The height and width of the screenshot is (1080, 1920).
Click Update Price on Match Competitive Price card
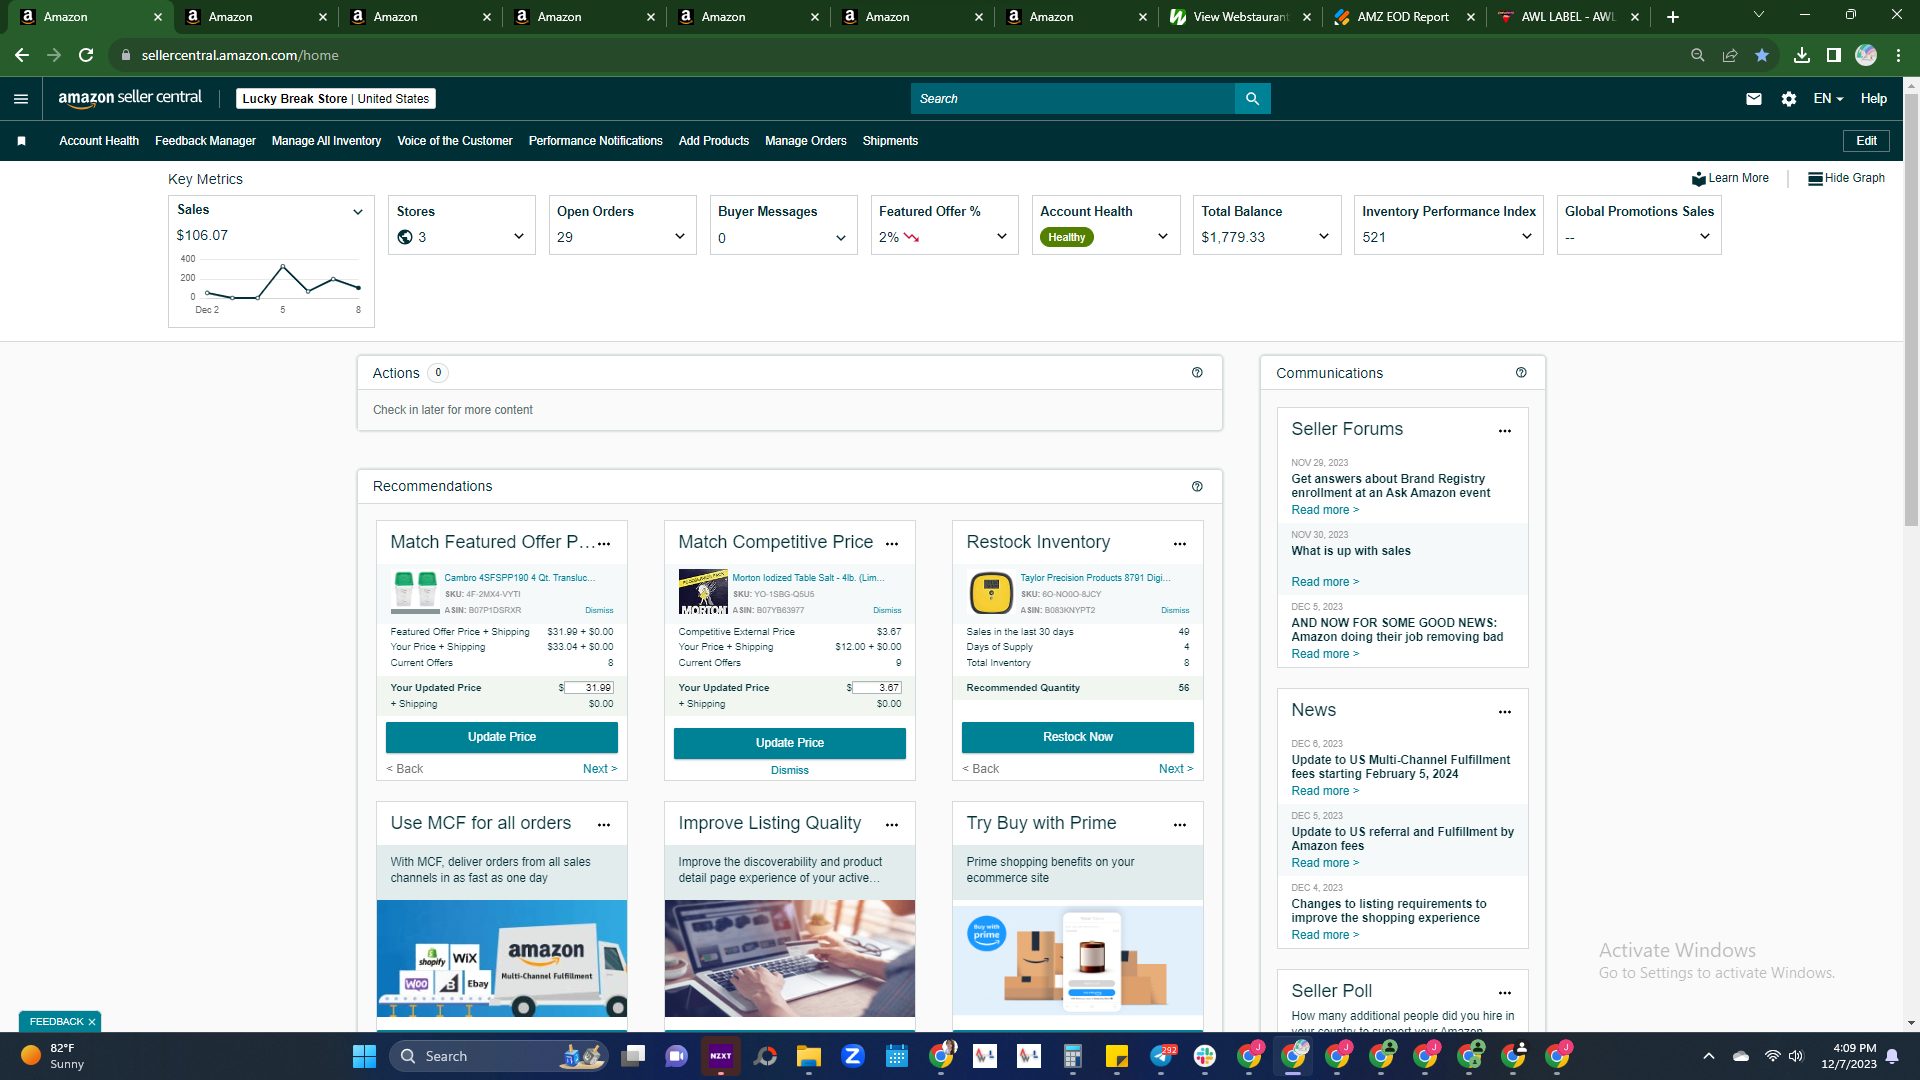coord(790,744)
